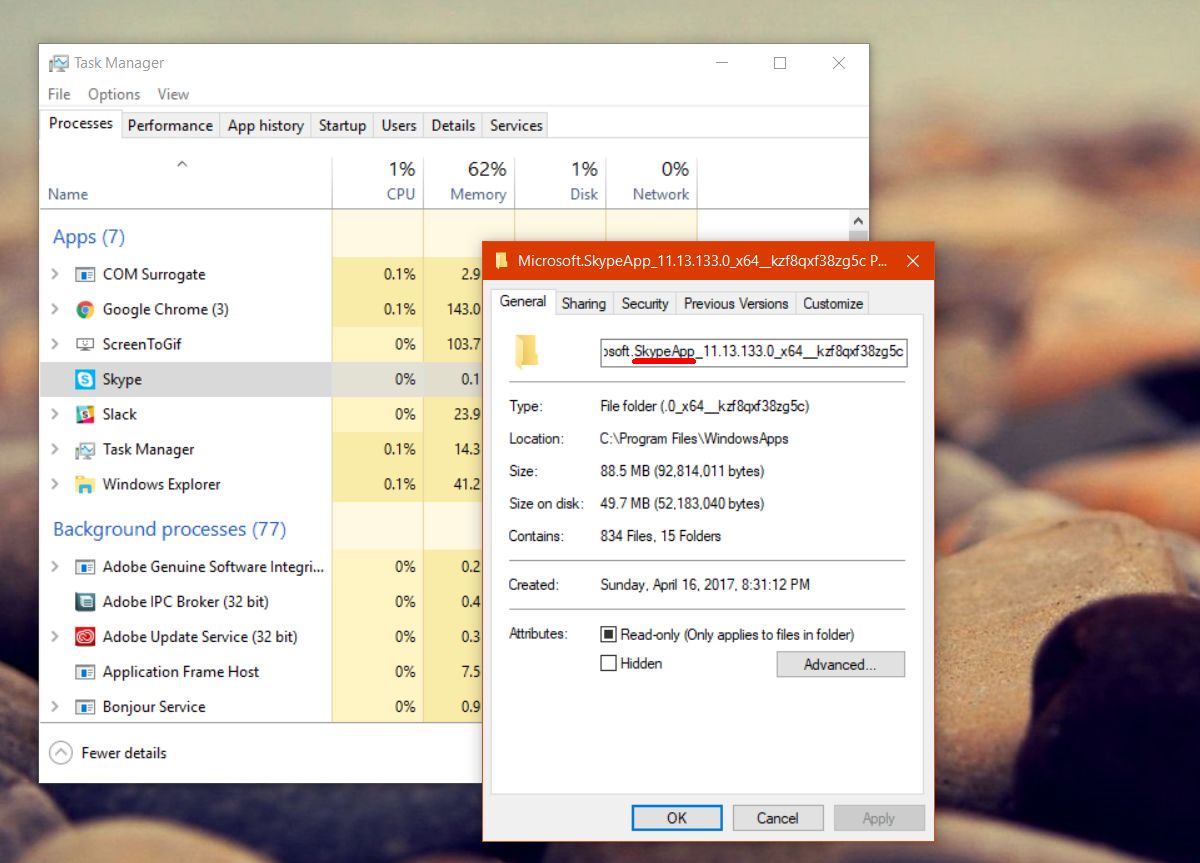
Task: Switch to the Details tab
Action: (x=453, y=125)
